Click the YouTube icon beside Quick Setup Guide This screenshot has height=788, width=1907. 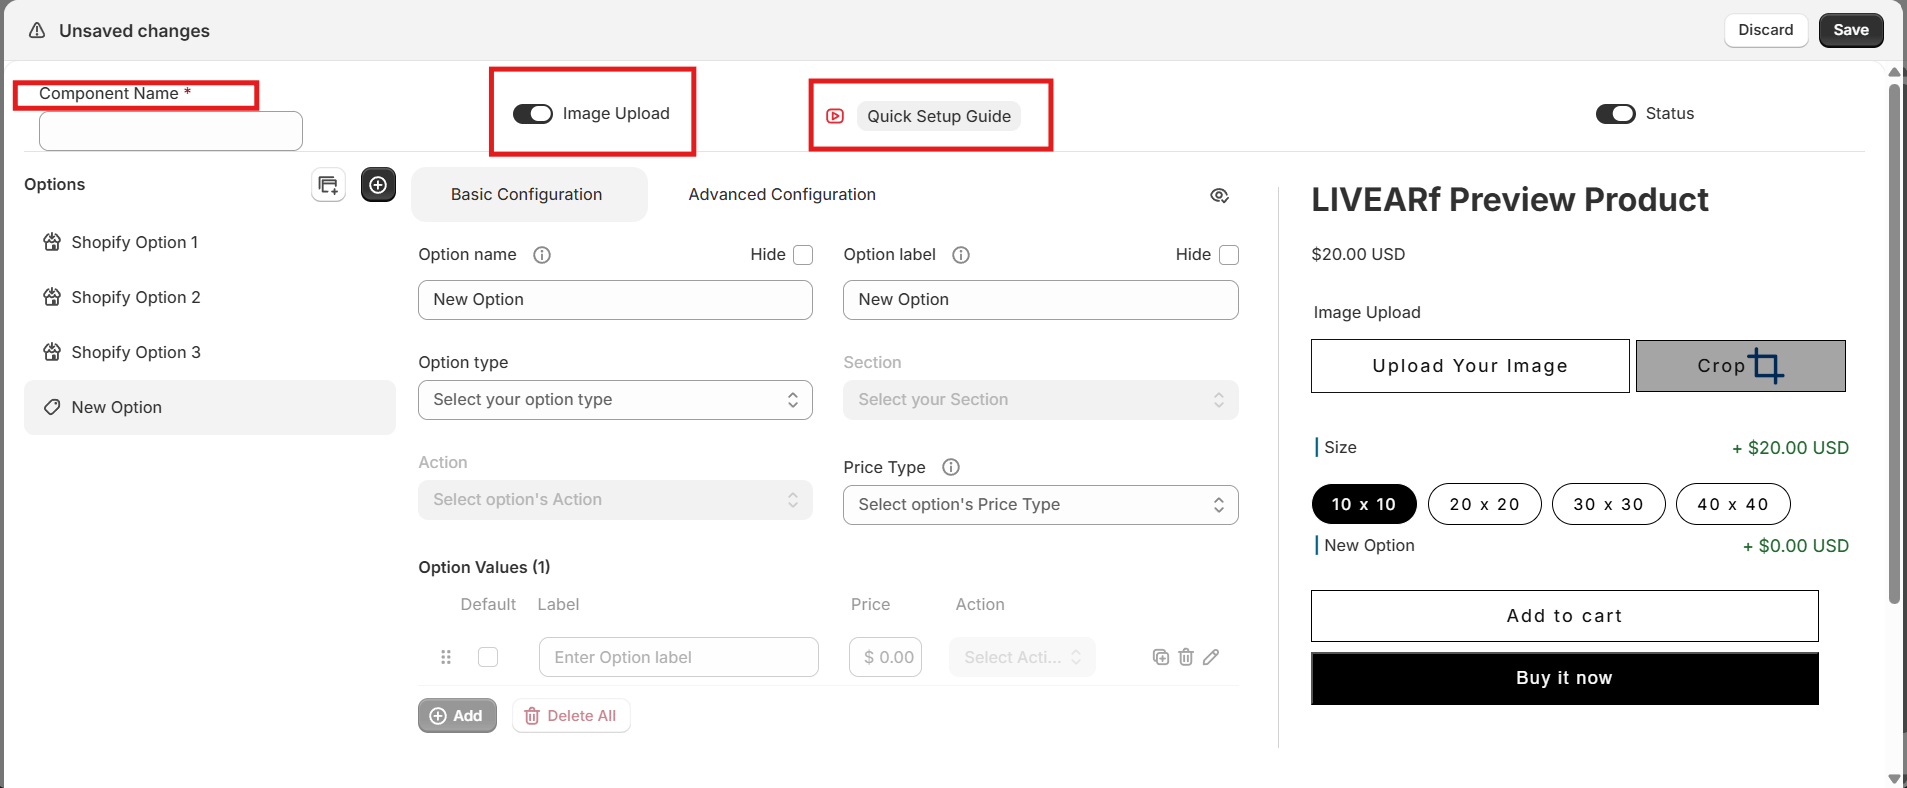[x=835, y=116]
